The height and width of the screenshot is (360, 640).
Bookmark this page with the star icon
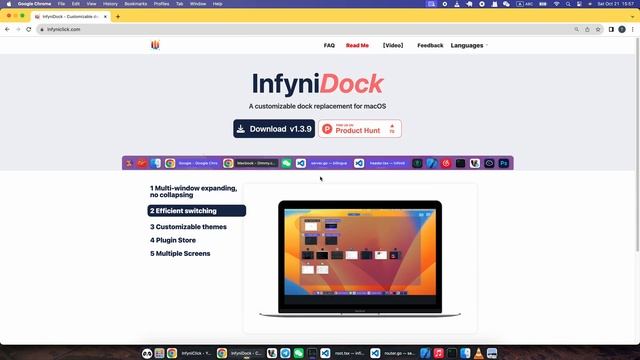[x=598, y=29]
